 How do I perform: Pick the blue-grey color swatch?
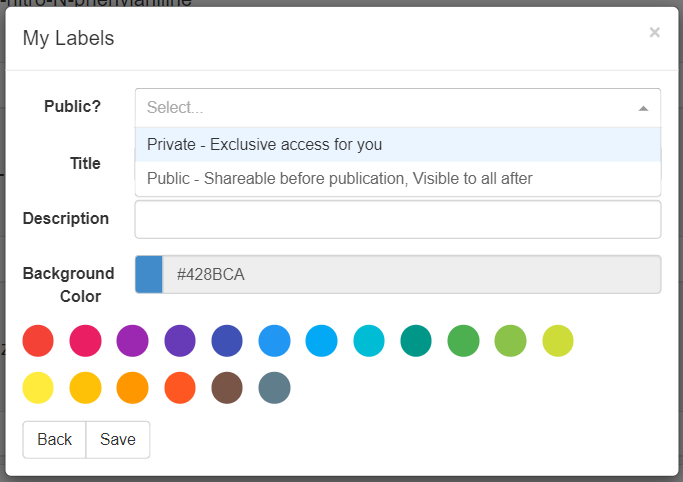tap(274, 387)
